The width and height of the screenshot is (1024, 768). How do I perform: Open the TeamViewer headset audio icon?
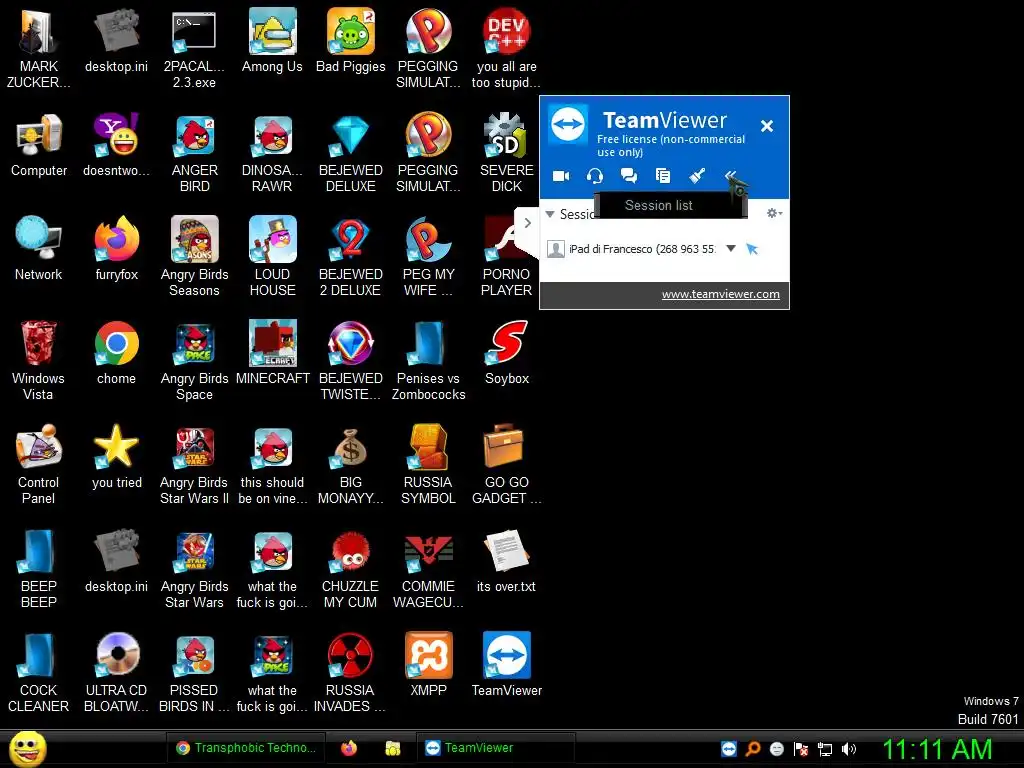click(594, 176)
